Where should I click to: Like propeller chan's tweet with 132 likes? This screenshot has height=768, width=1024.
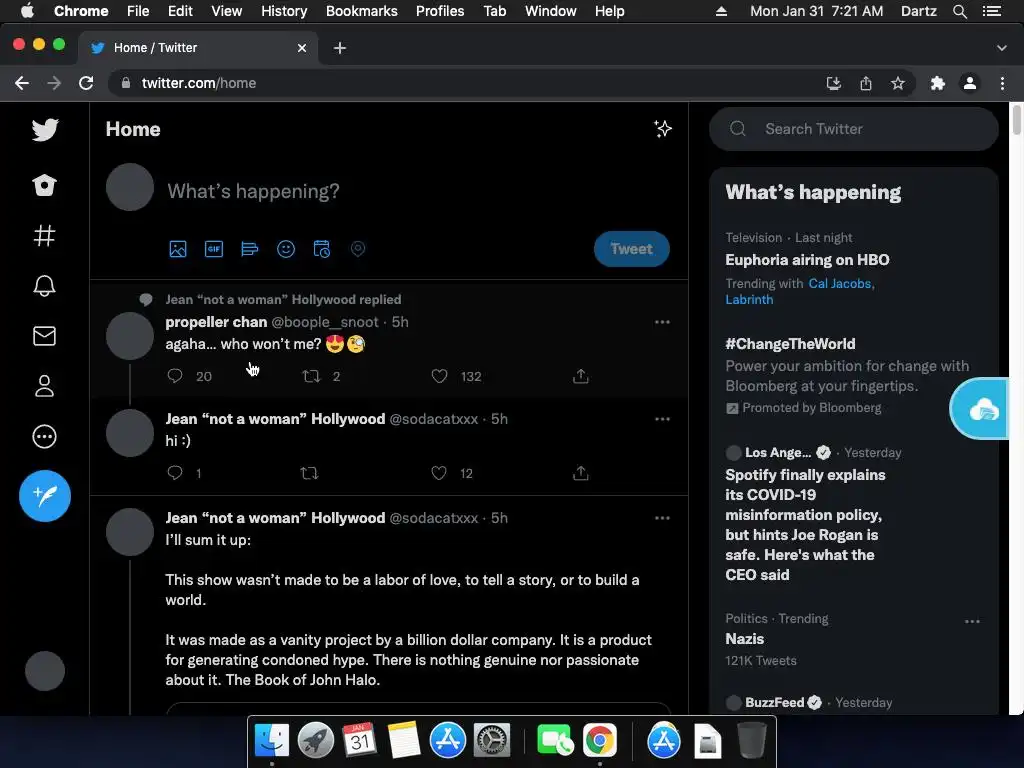click(x=440, y=376)
